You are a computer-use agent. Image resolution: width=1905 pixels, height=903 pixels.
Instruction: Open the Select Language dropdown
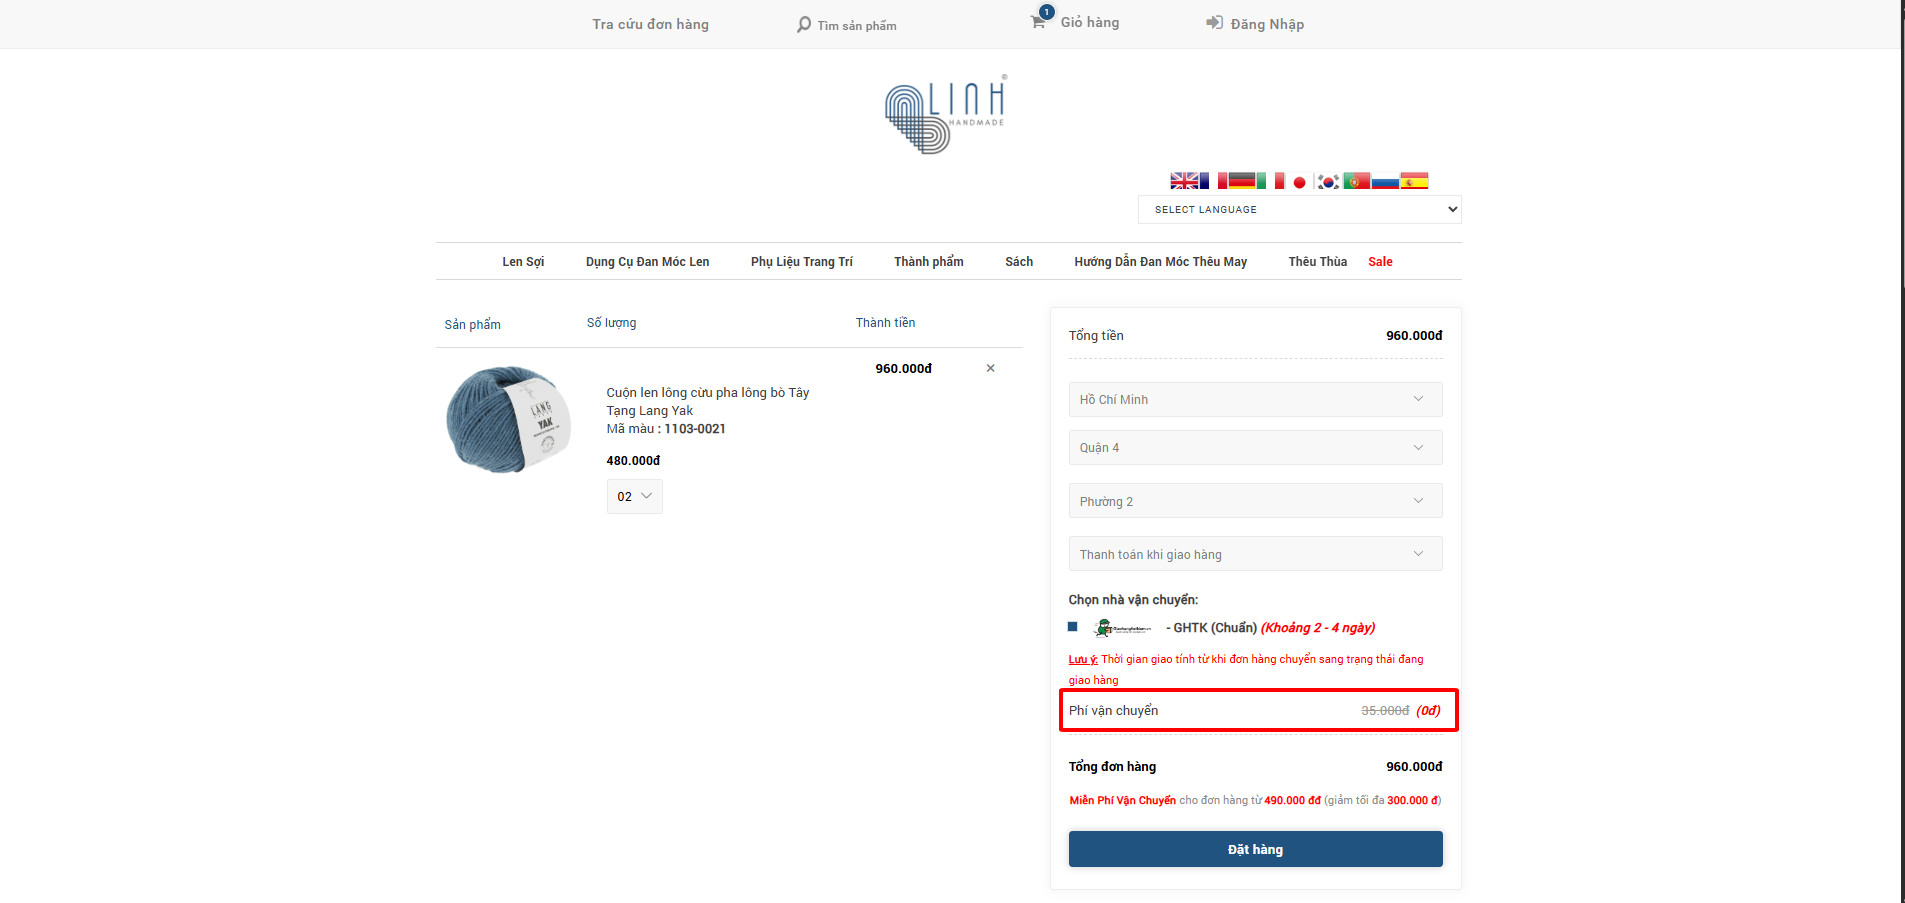tap(1299, 210)
